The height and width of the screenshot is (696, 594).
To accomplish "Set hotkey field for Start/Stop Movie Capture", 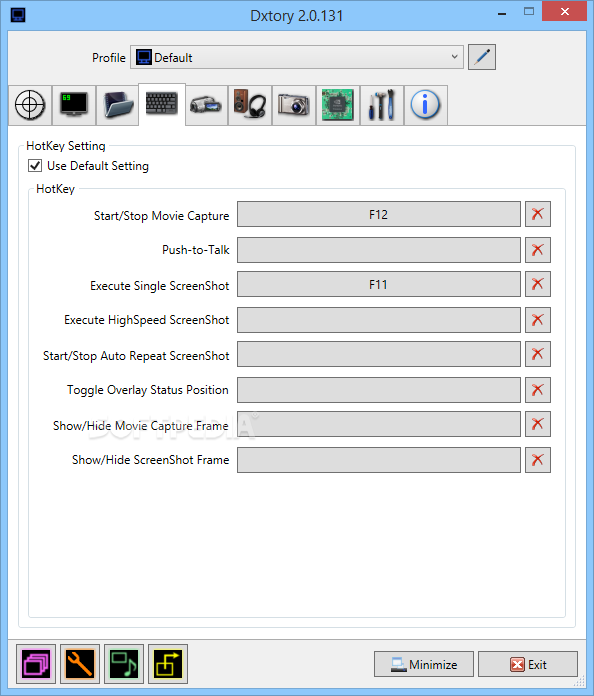I will tap(379, 214).
